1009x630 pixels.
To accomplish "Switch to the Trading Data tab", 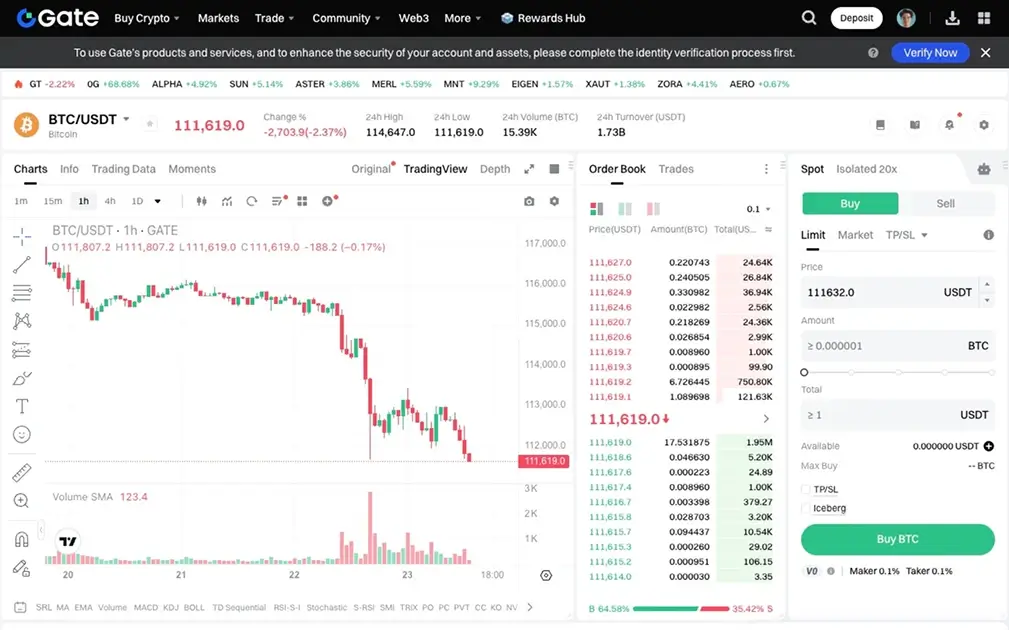I will click(x=124, y=169).
